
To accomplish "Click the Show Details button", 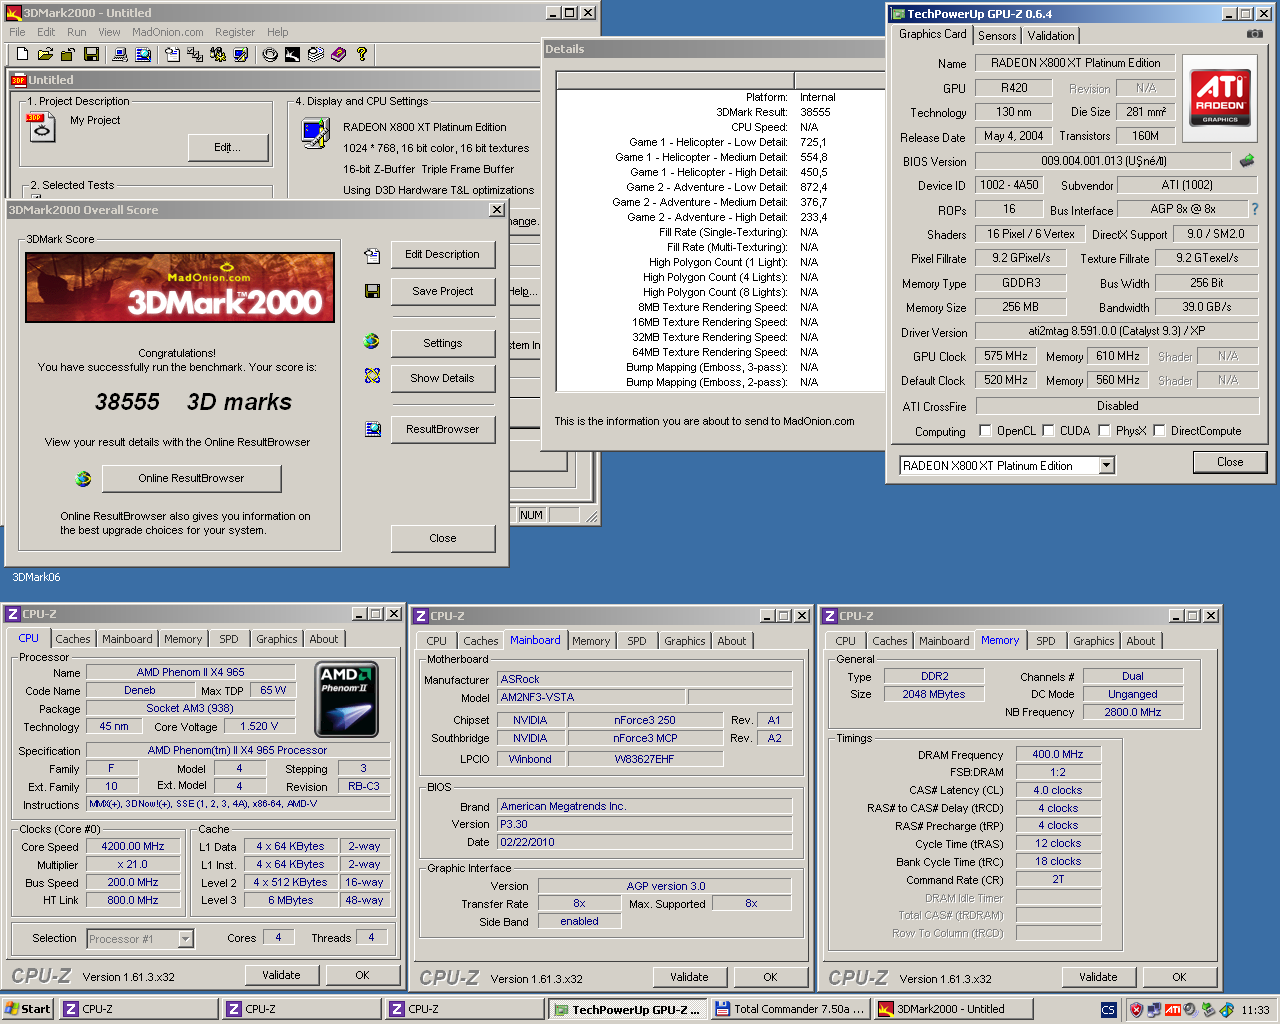I will click(x=442, y=378).
